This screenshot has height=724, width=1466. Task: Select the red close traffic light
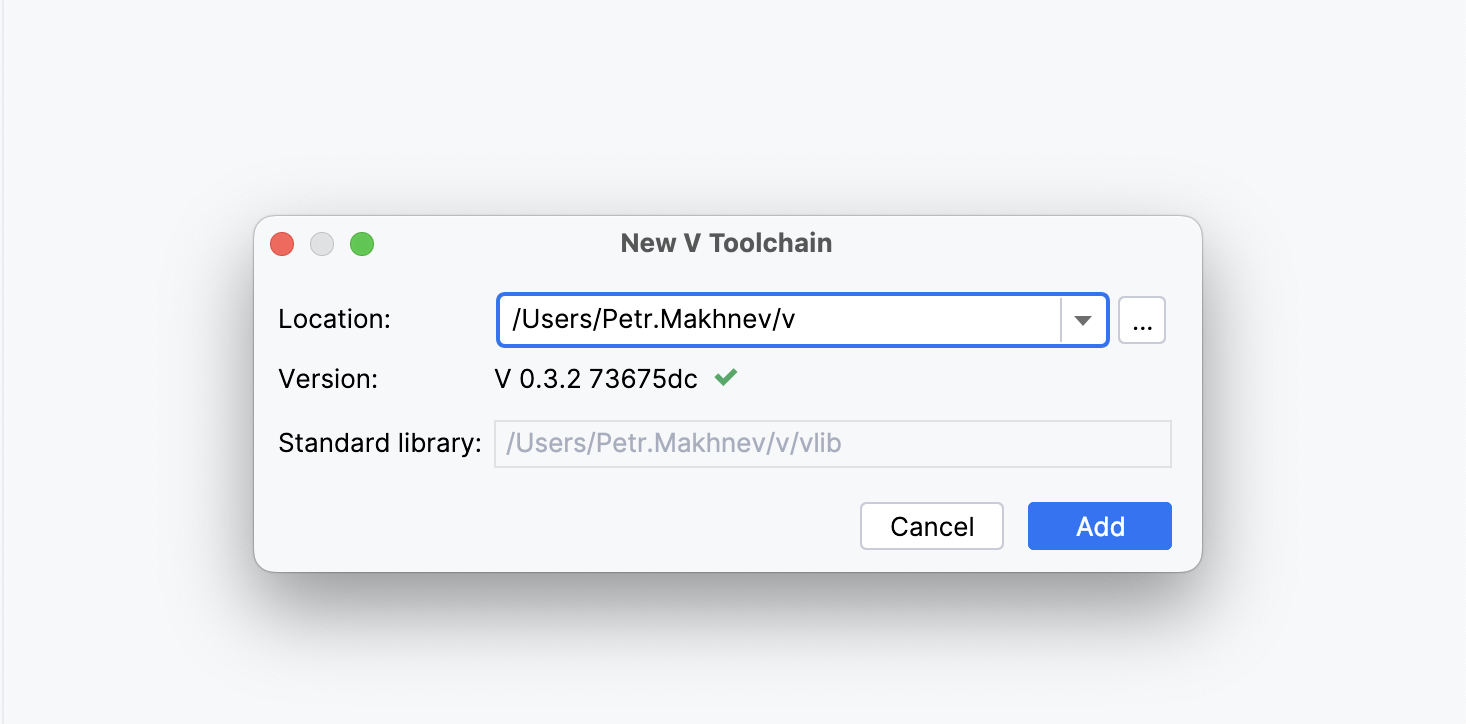pos(281,243)
